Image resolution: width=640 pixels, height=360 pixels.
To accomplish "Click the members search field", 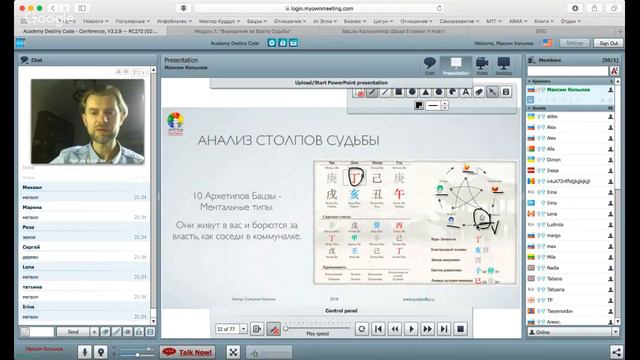I will [568, 71].
